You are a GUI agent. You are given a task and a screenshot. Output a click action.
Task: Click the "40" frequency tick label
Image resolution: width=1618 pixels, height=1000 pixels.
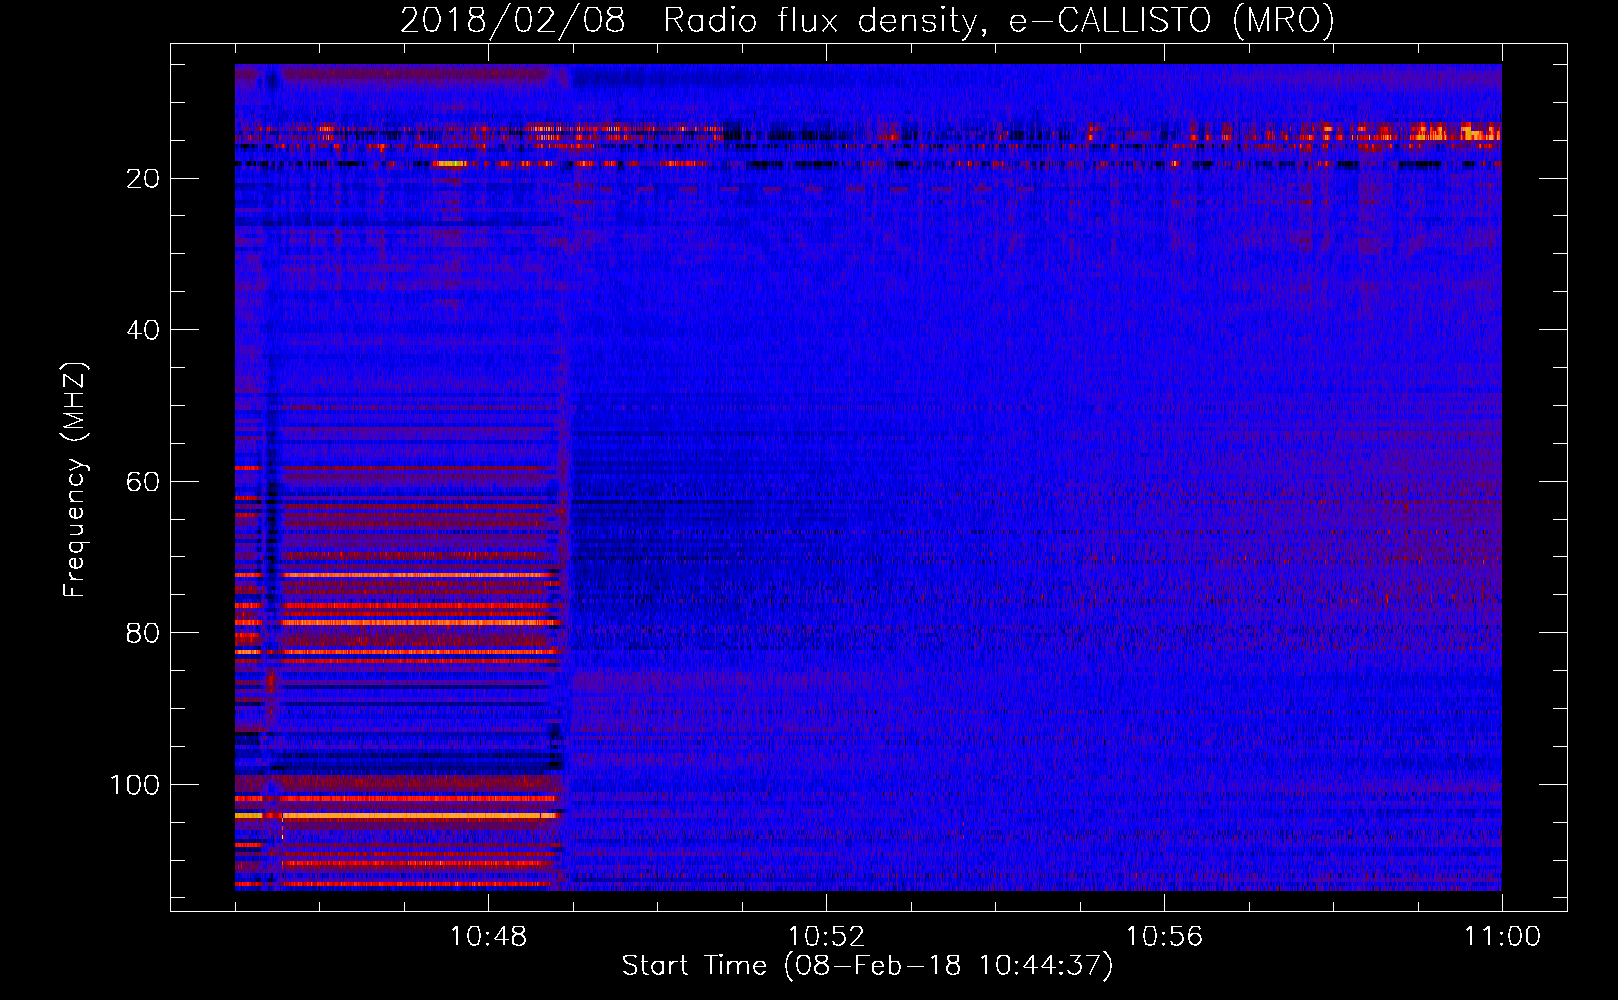pyautogui.click(x=144, y=330)
